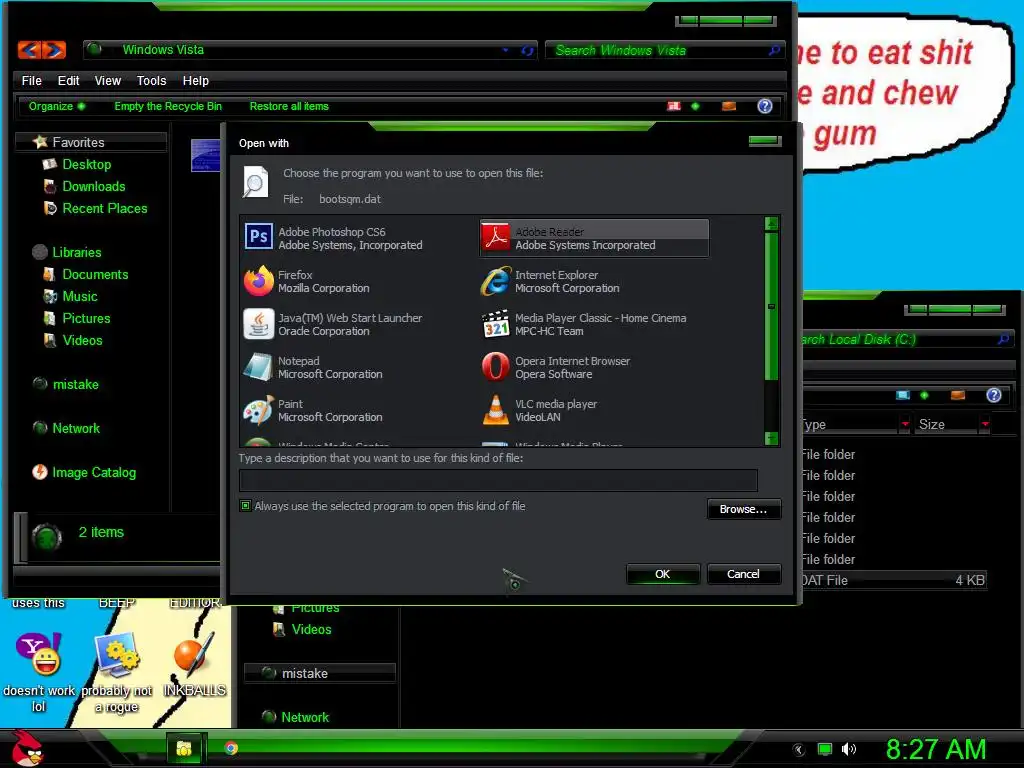The width and height of the screenshot is (1024, 768).
Task: Open 'probably not a rogue' desktop icon
Action: (117, 672)
